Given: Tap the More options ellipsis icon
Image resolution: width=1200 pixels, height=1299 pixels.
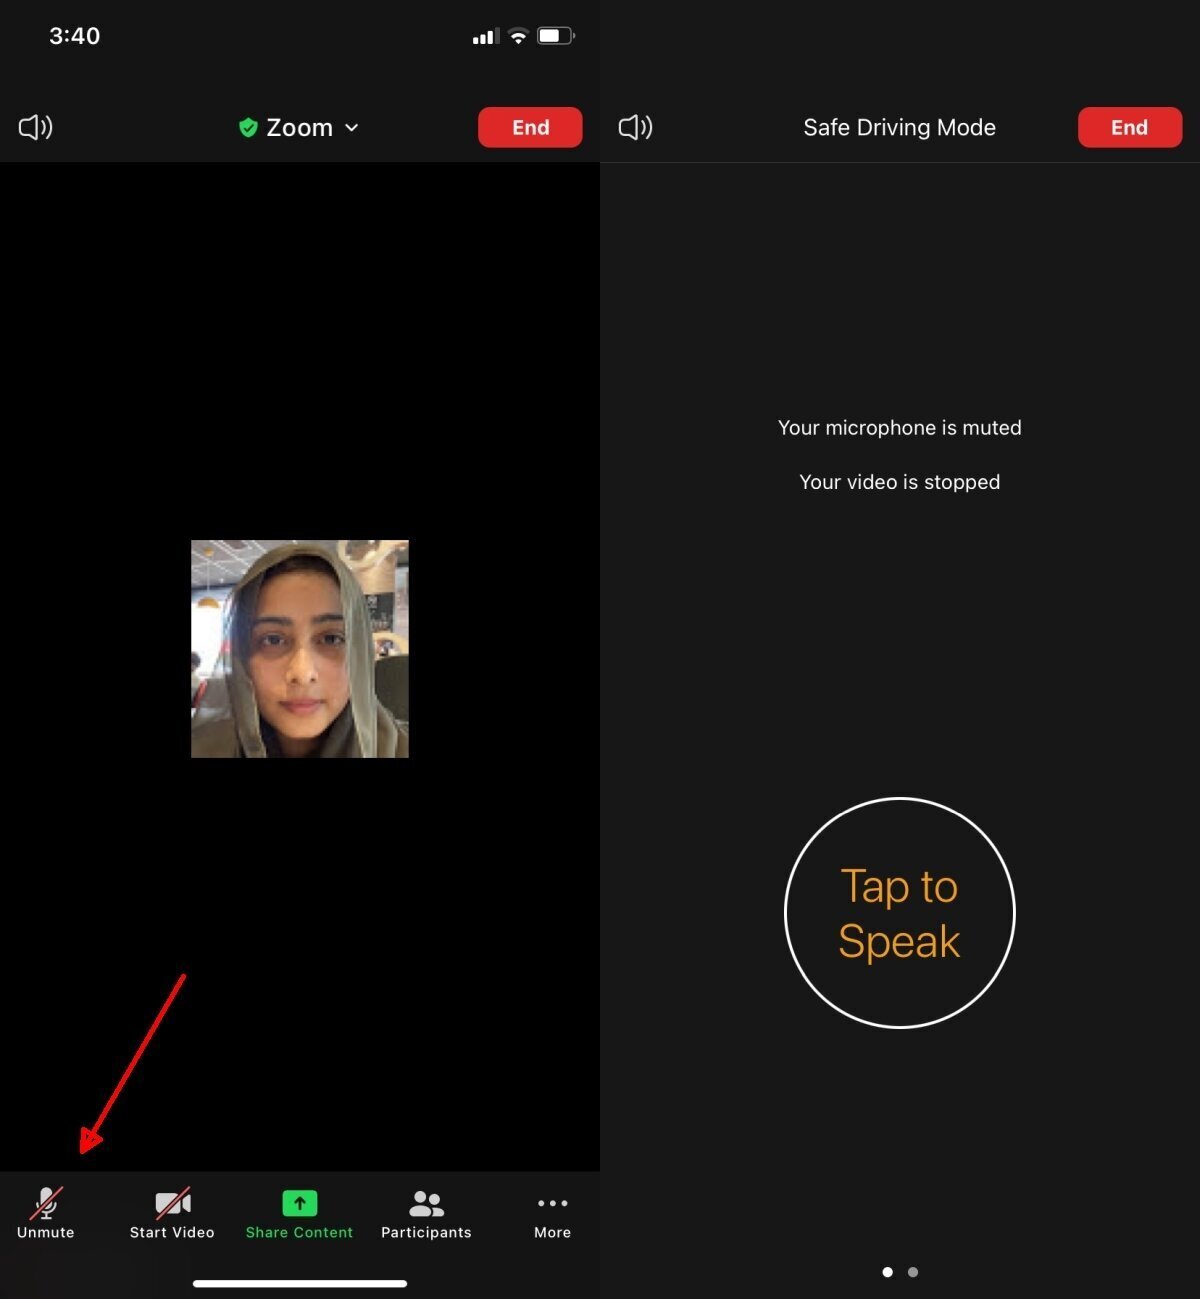Looking at the screenshot, I should [x=552, y=1204].
